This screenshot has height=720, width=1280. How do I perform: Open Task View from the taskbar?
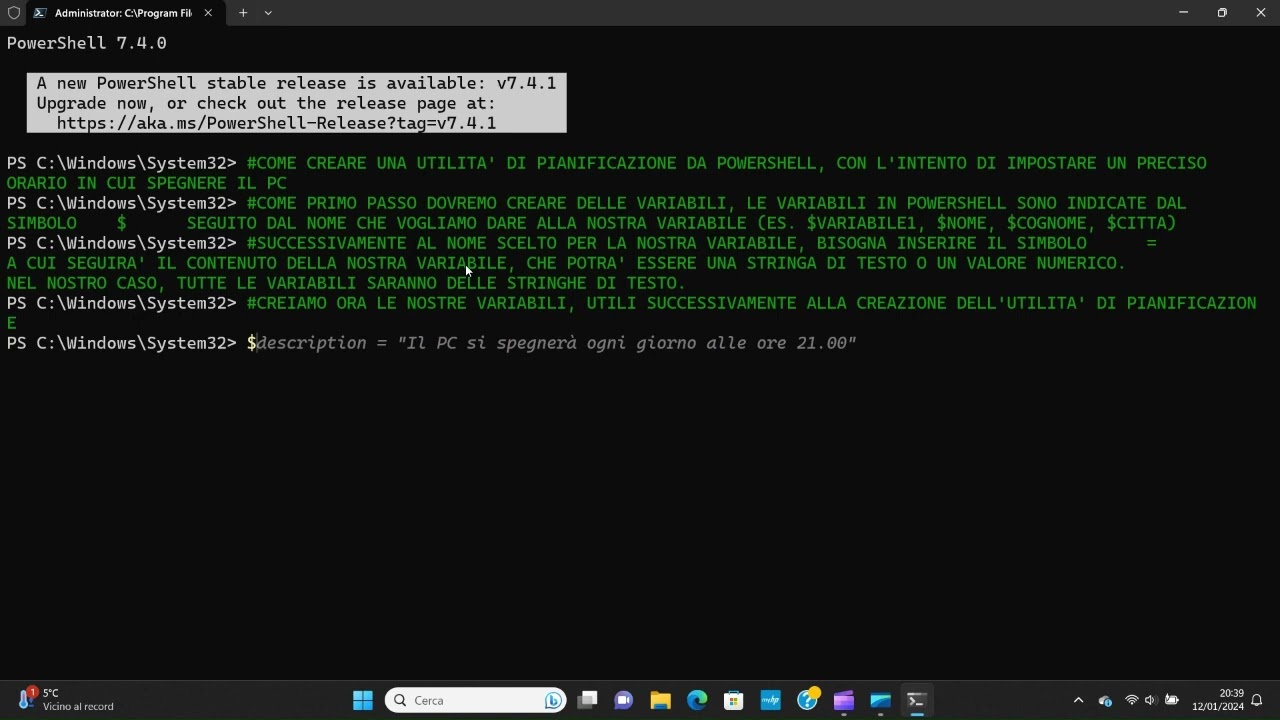(587, 700)
